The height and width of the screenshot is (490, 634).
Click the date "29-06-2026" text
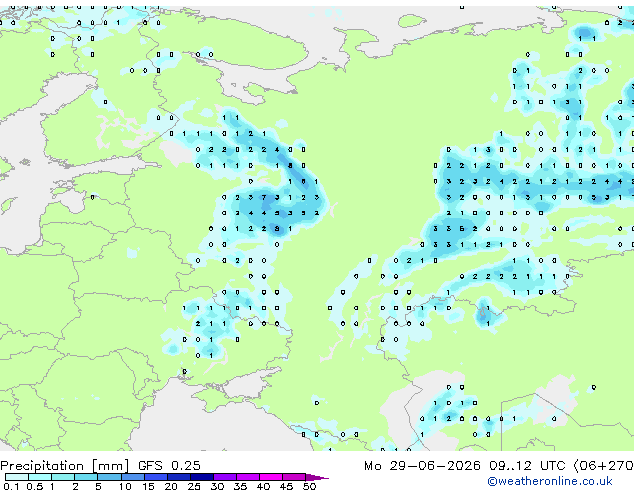click(435, 466)
